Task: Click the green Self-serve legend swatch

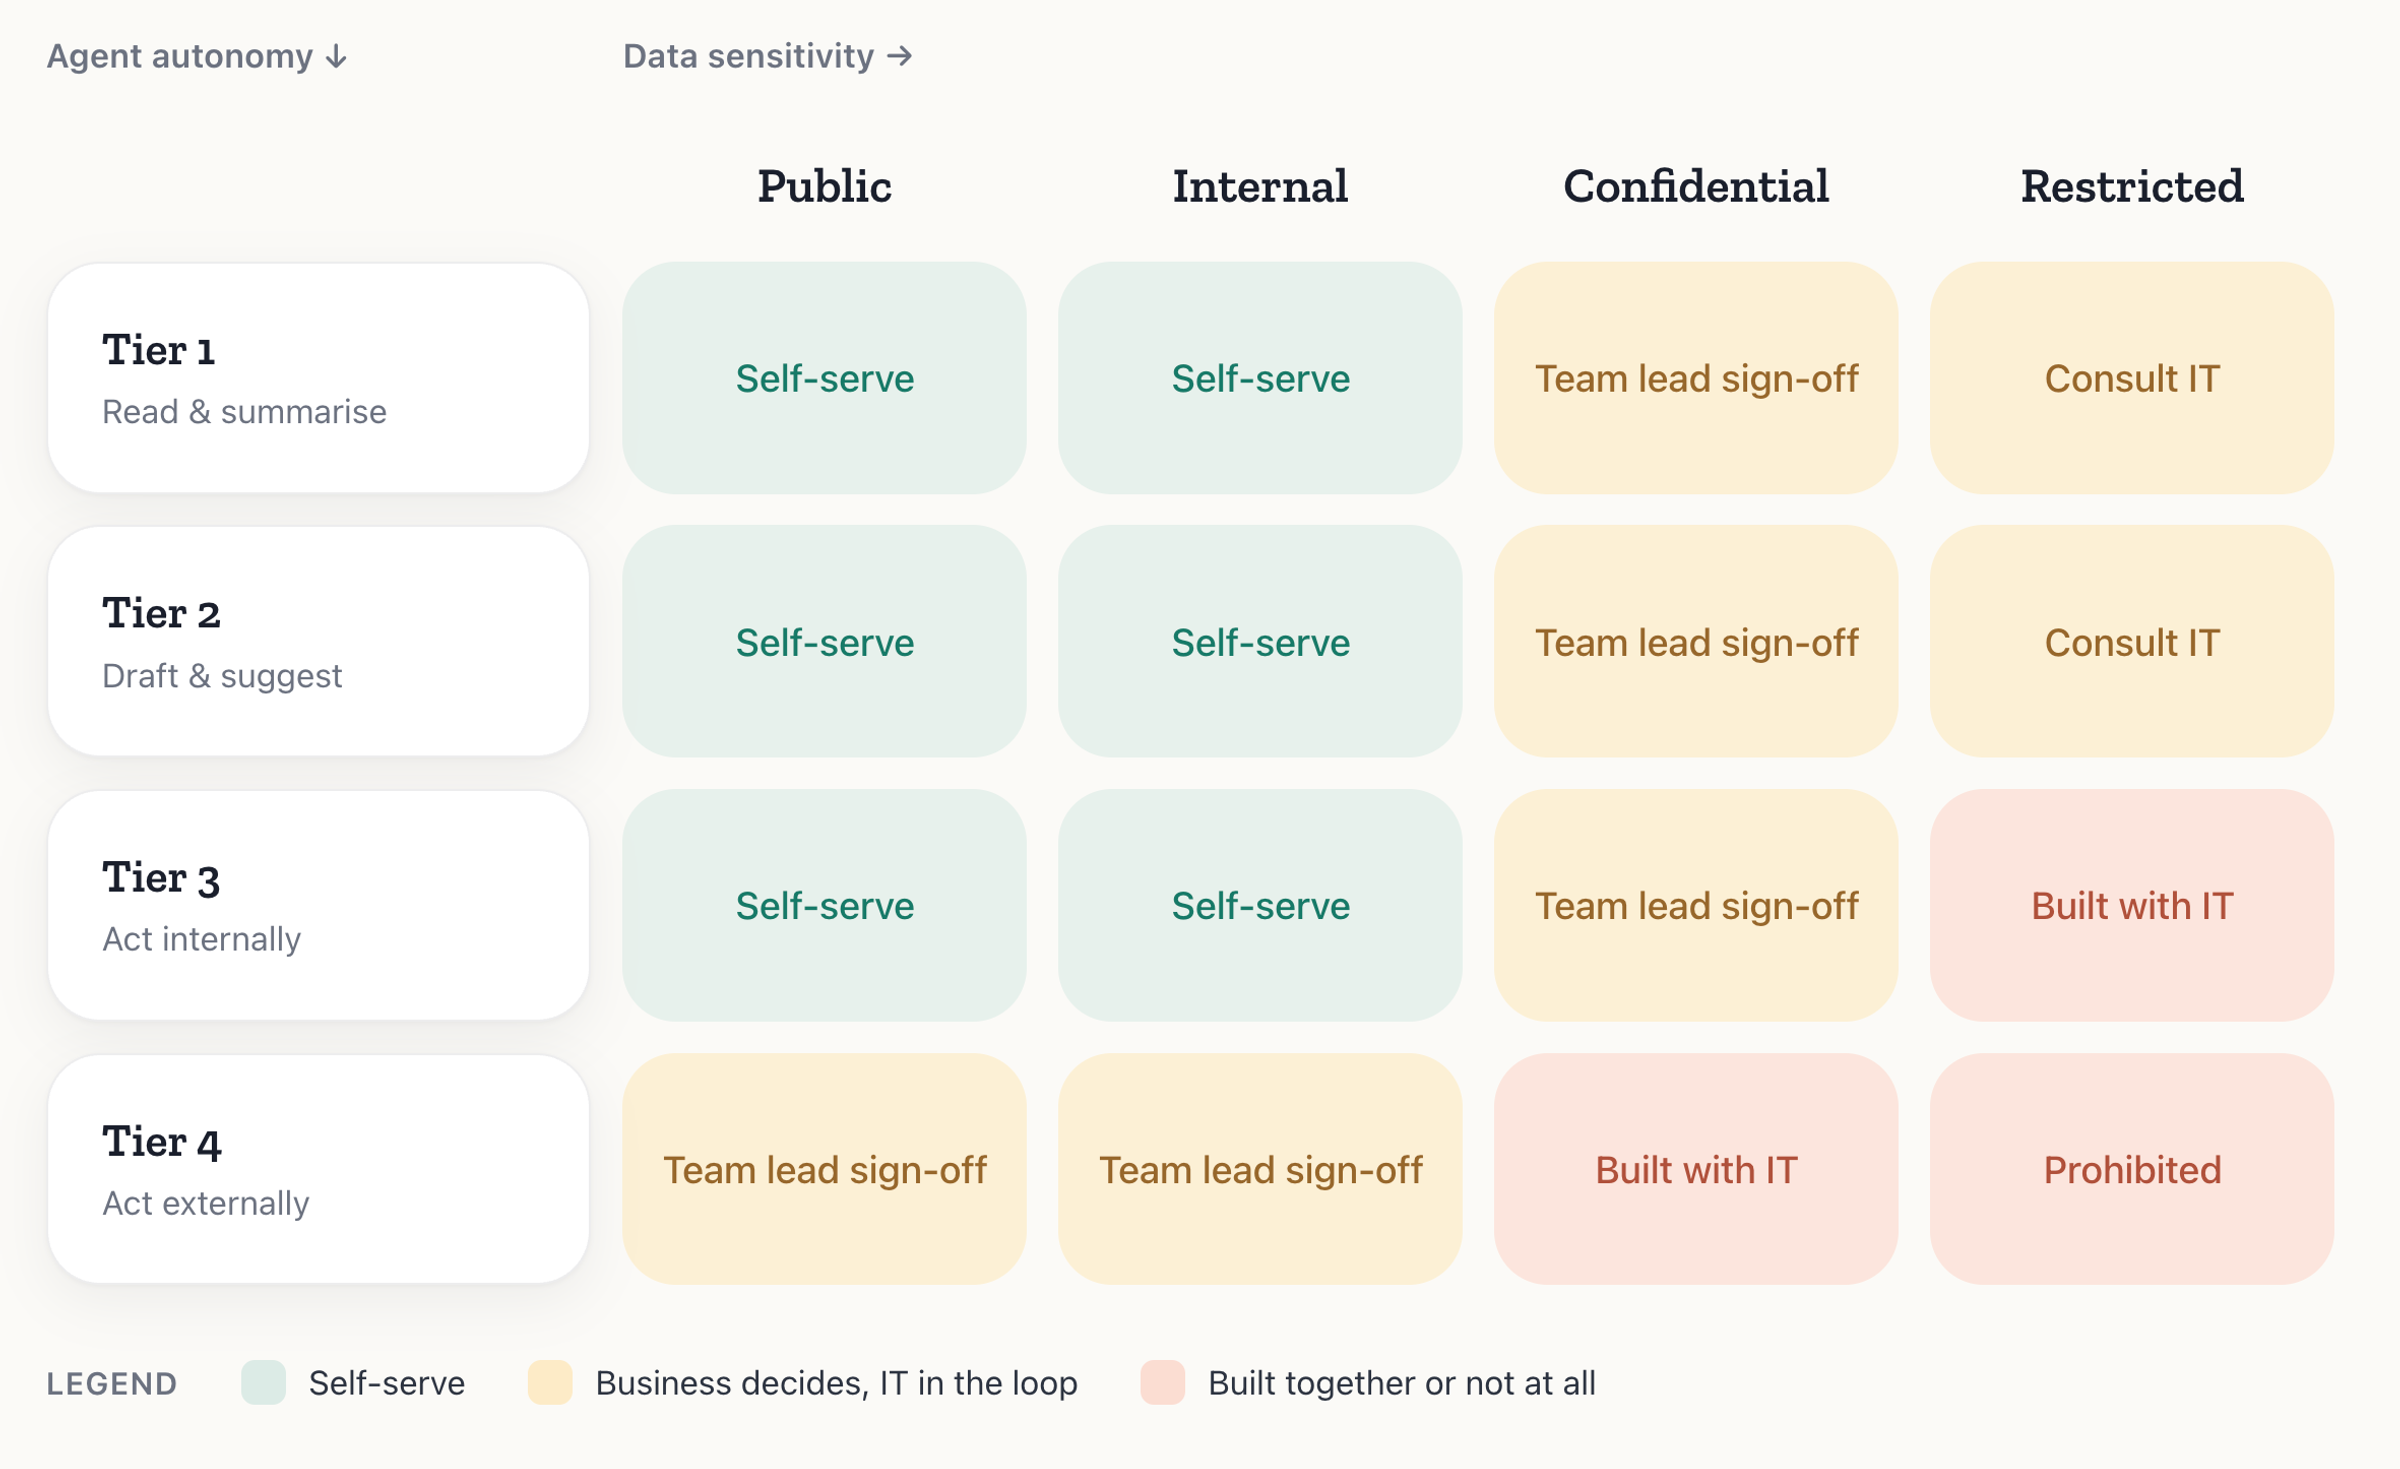Action: [264, 1382]
